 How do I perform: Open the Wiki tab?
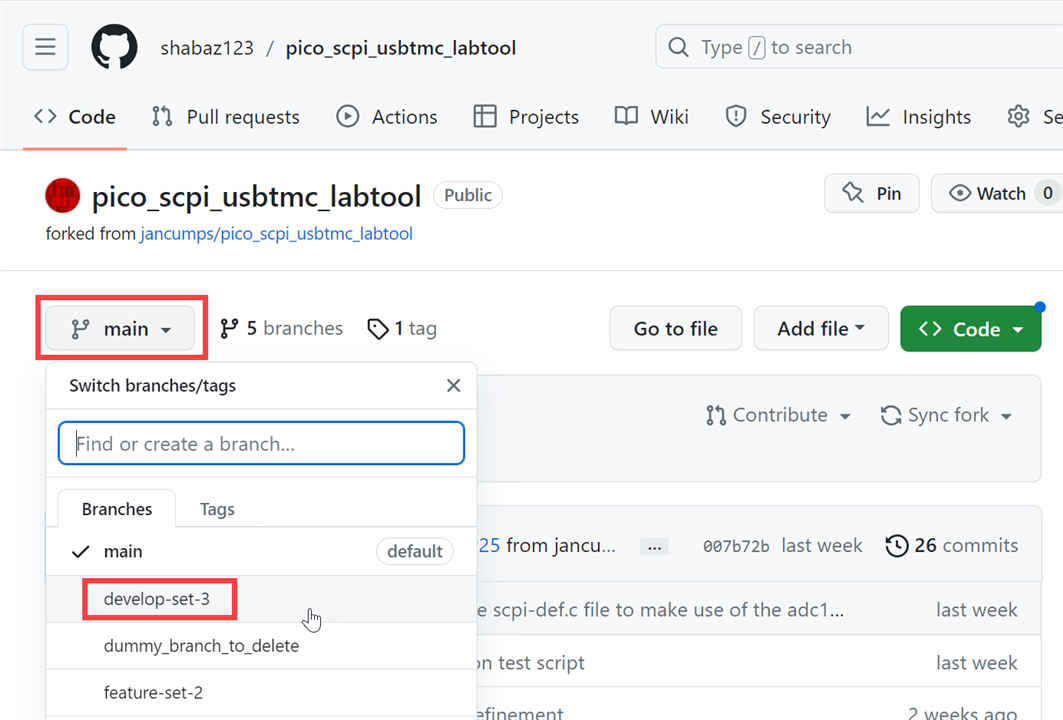(651, 117)
